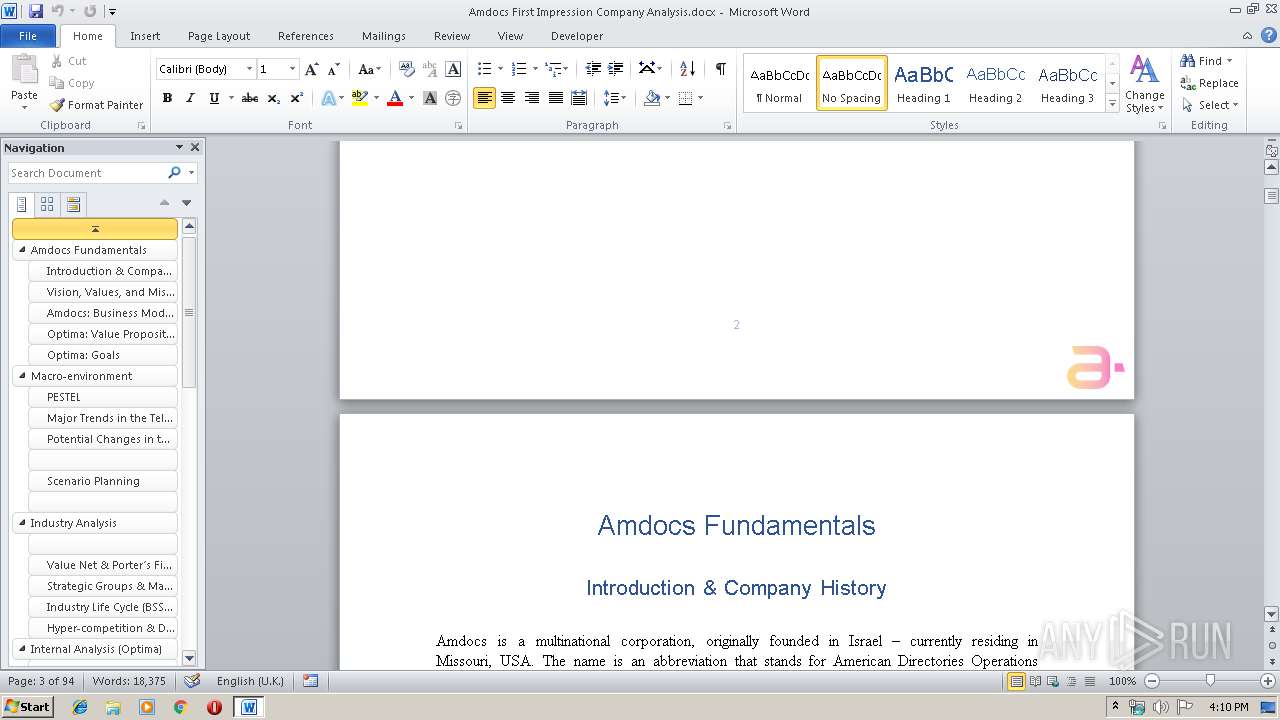Open the Select dropdown
Image resolution: width=1280 pixels, height=720 pixels.
click(1209, 105)
